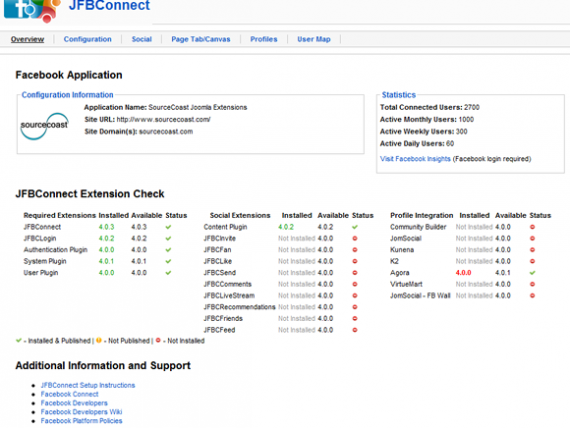Go to the Page Tab/Canvas tab
This screenshot has height=428, width=570.
[x=201, y=39]
